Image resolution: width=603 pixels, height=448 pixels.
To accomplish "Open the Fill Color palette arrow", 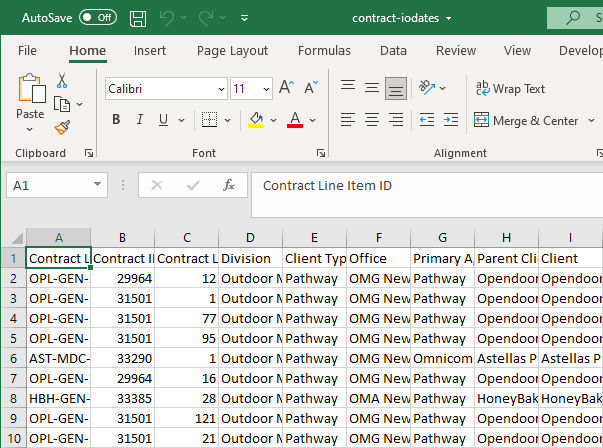I will tap(273, 120).
